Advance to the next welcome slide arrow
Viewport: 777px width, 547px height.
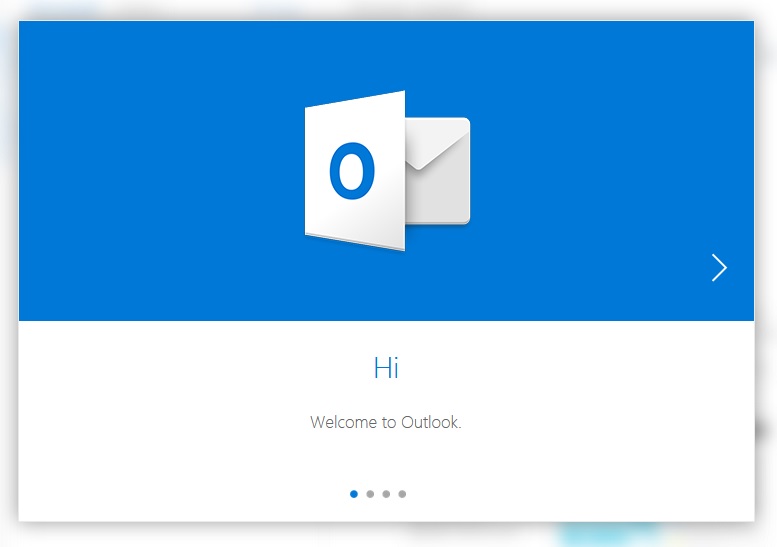point(719,268)
